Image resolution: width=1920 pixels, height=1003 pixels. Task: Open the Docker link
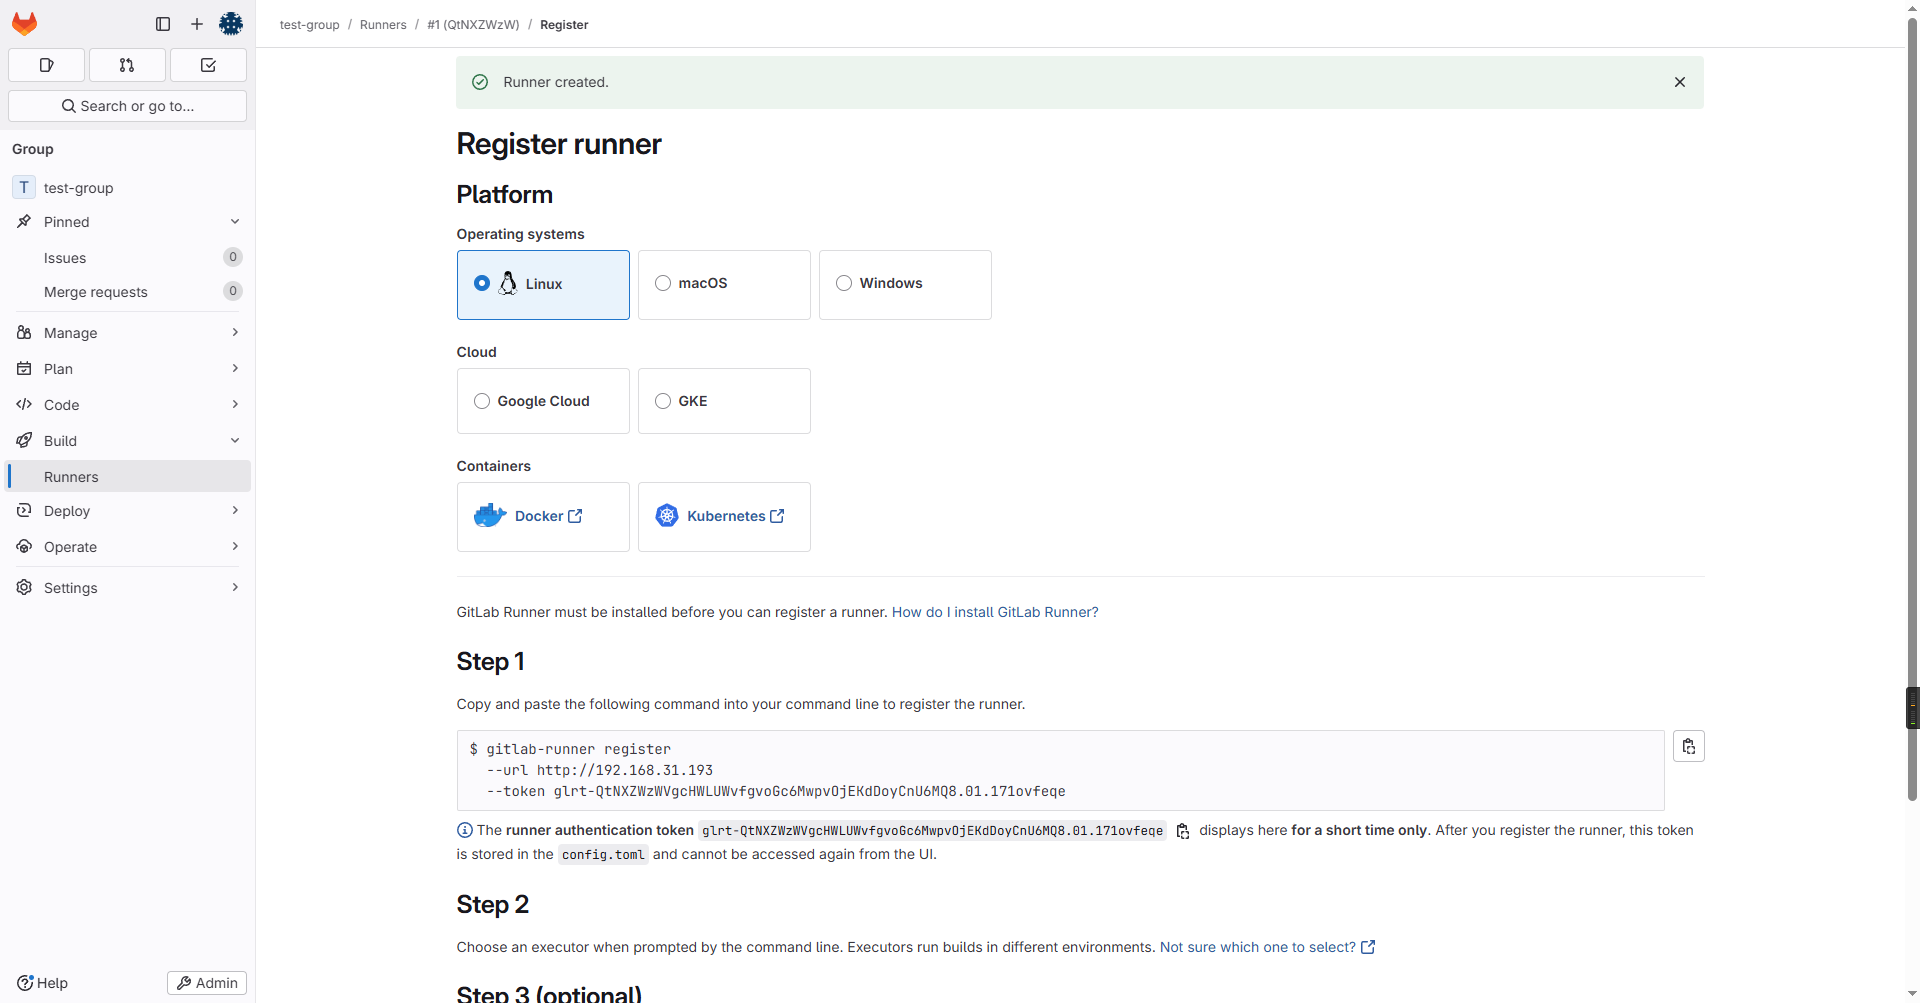pos(548,516)
